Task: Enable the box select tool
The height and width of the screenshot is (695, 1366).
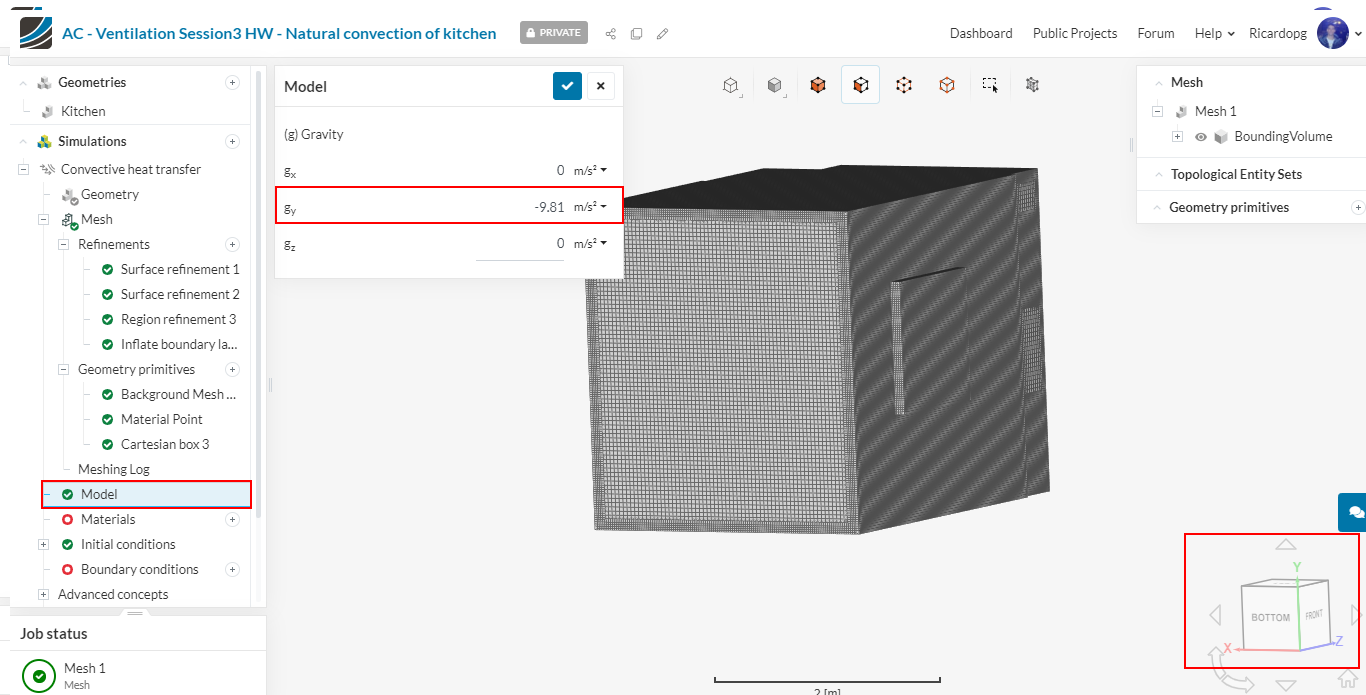Action: (990, 86)
